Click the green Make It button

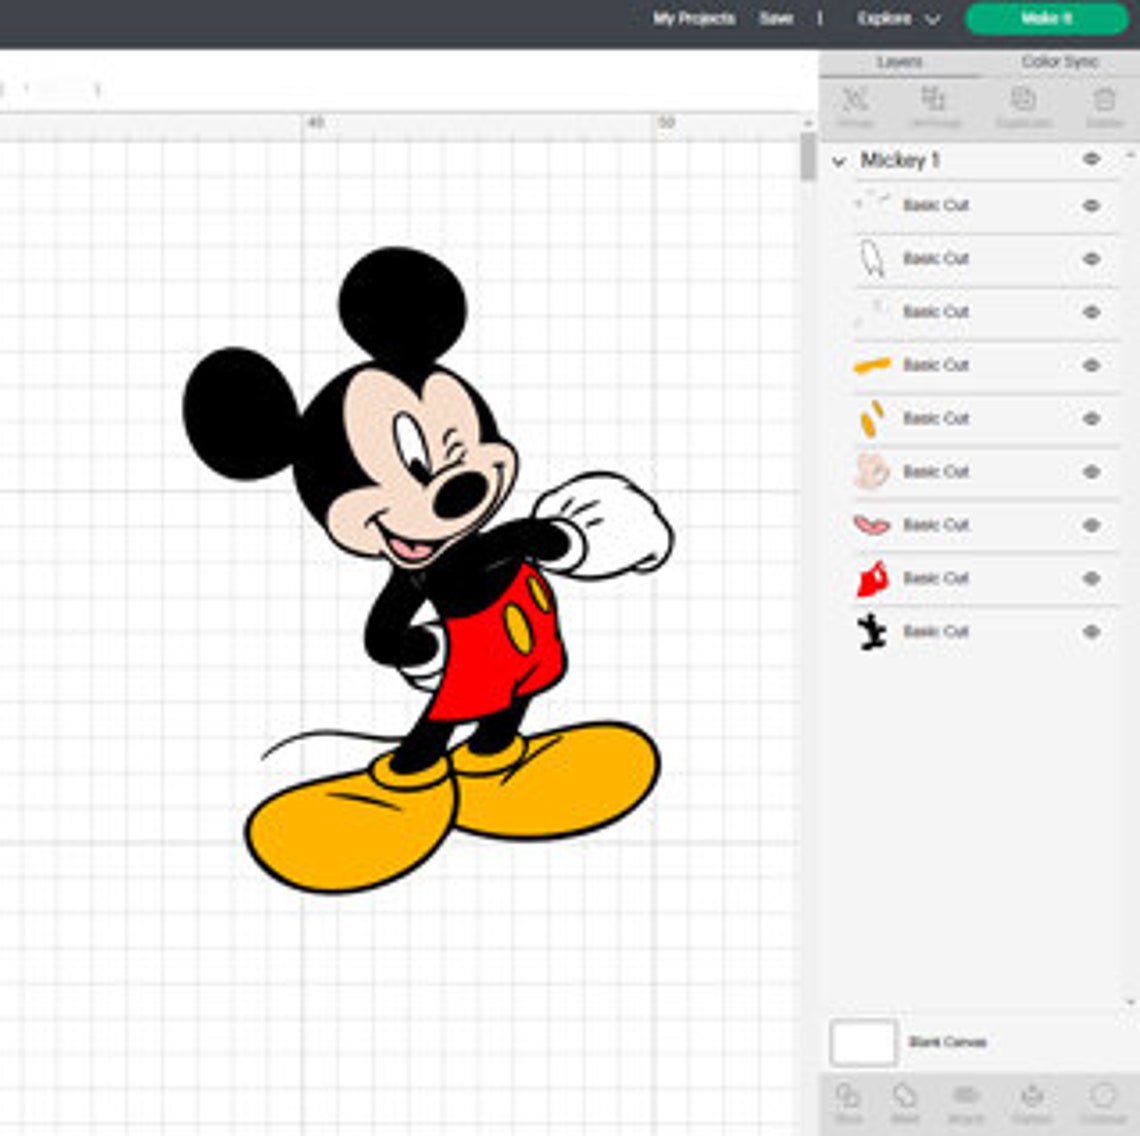click(1044, 18)
